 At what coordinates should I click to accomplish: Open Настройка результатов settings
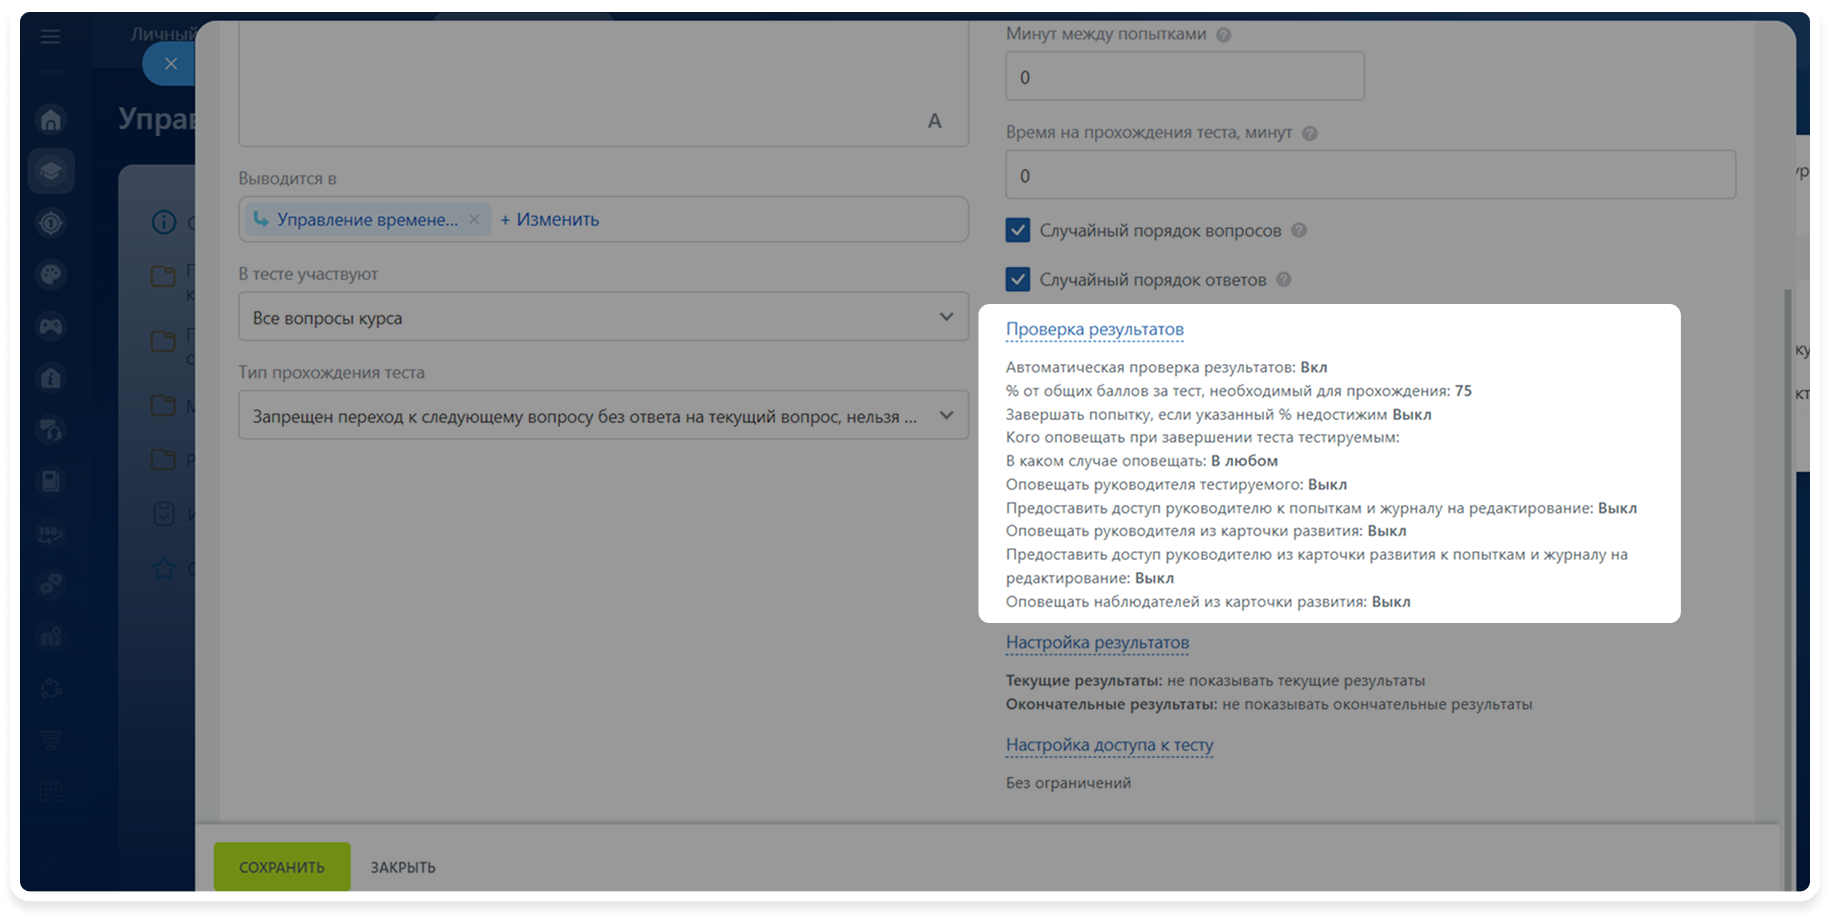click(x=1097, y=642)
